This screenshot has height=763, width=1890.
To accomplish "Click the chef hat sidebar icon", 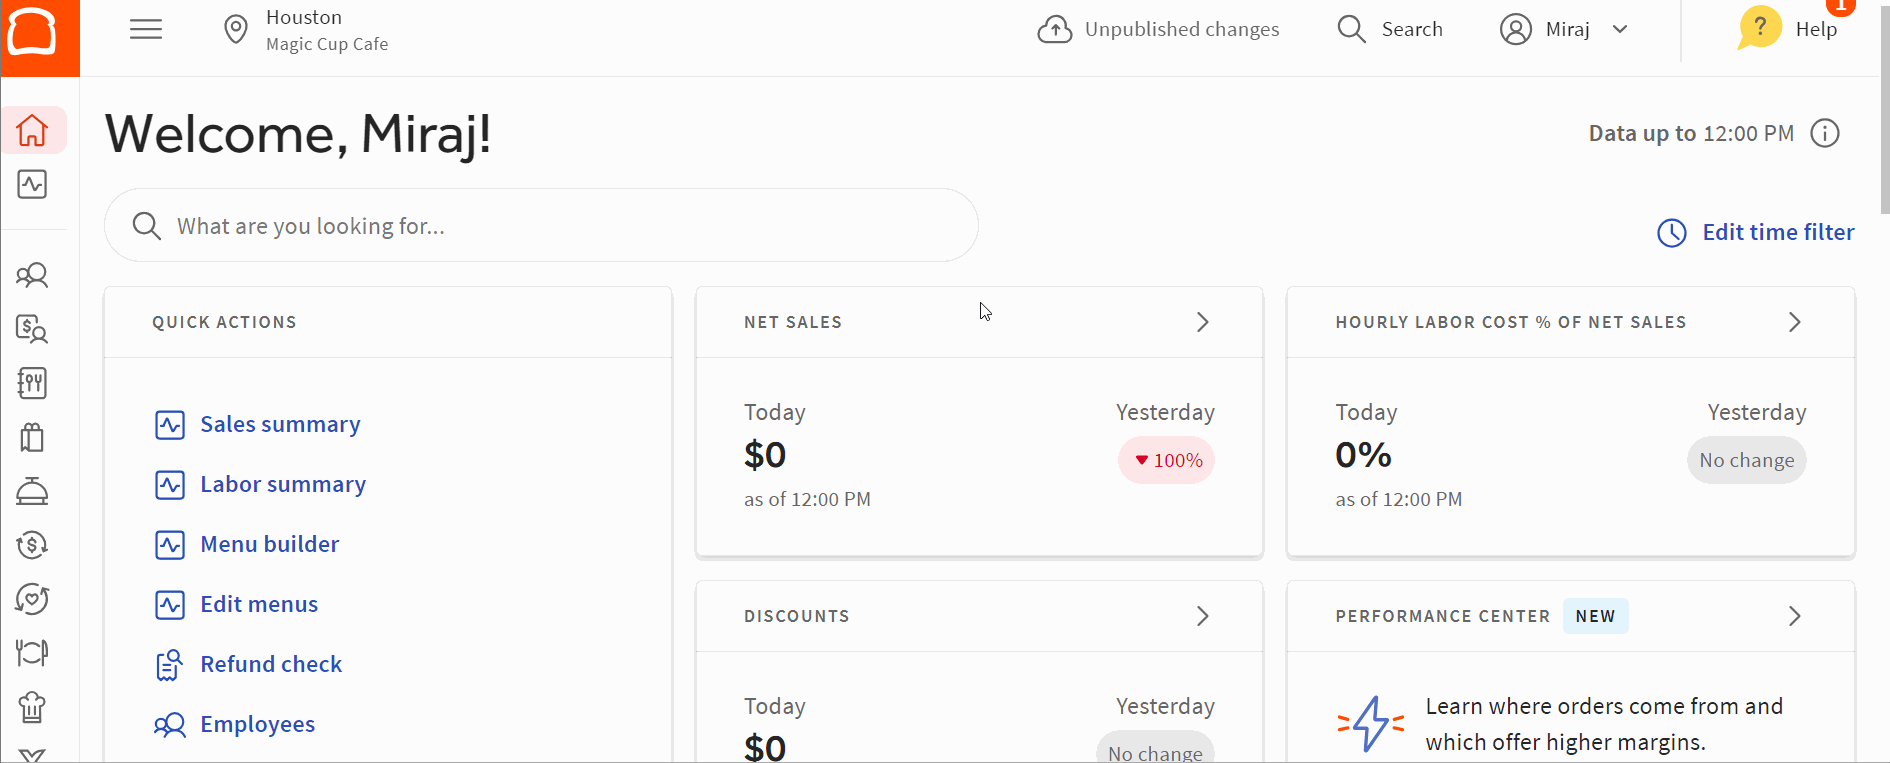I will (x=32, y=707).
